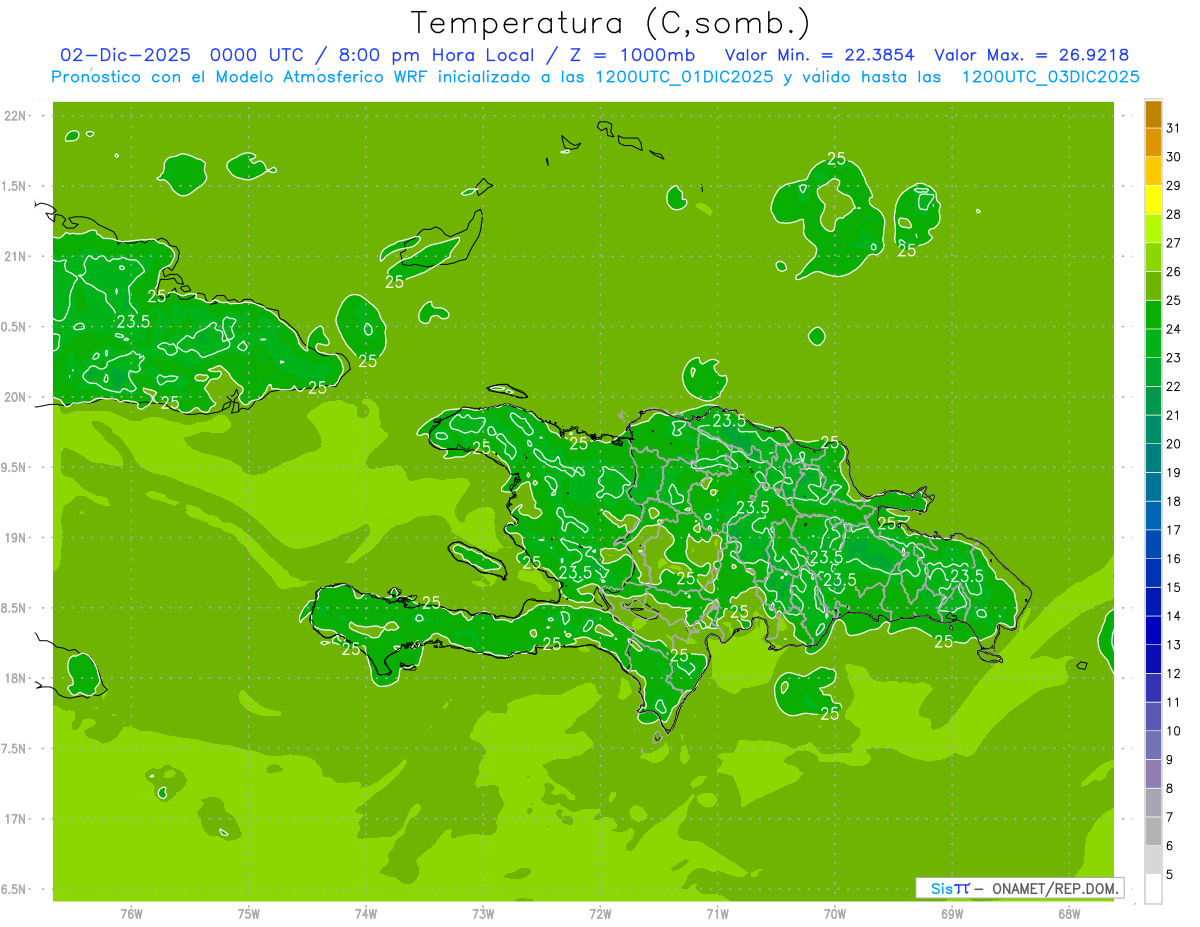1200x927 pixels.
Task: Pick the colorbar swatch between 30 and 31
Action: pos(1153,142)
